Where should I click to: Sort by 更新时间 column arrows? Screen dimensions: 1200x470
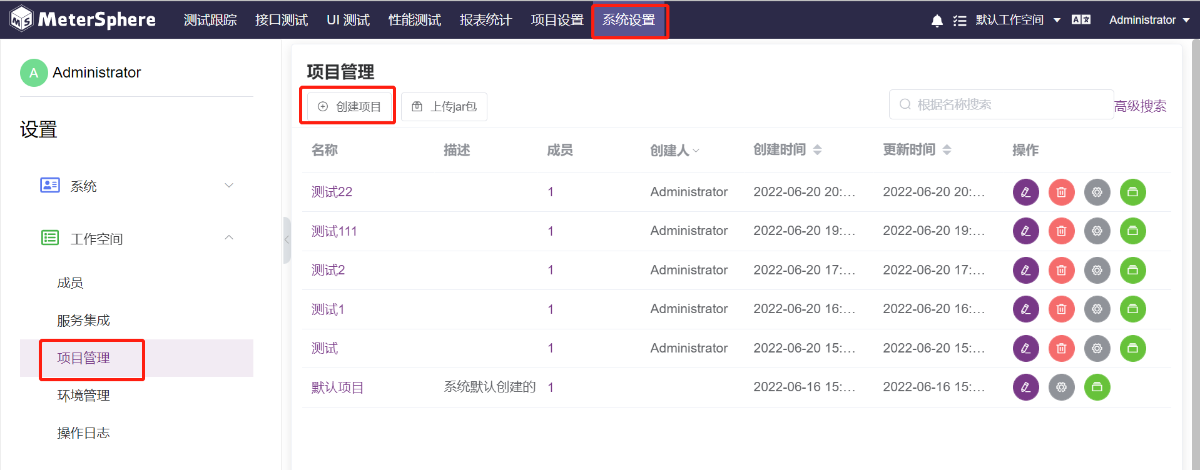coord(947,150)
